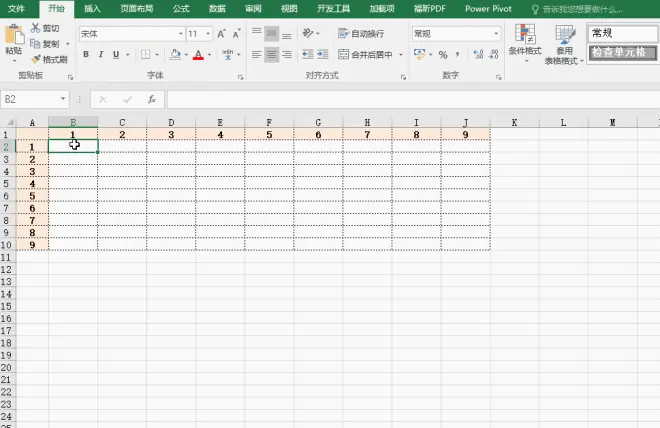
Task: Open font color dropdown arrow
Action: [209, 55]
